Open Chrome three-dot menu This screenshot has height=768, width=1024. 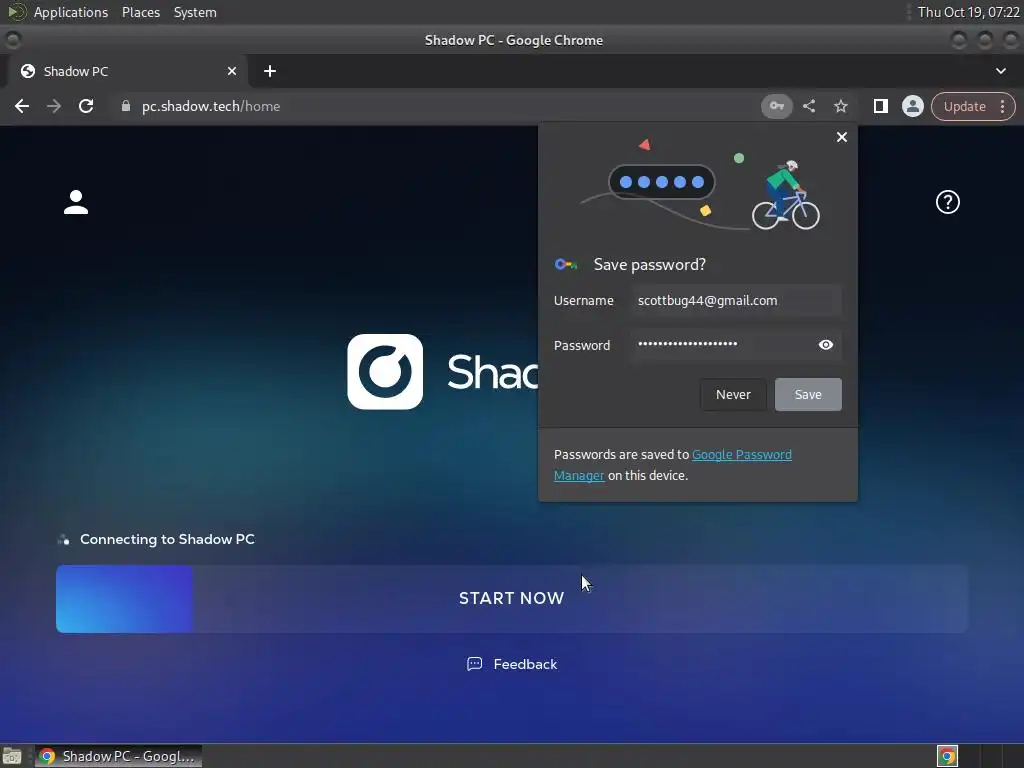point(1002,106)
